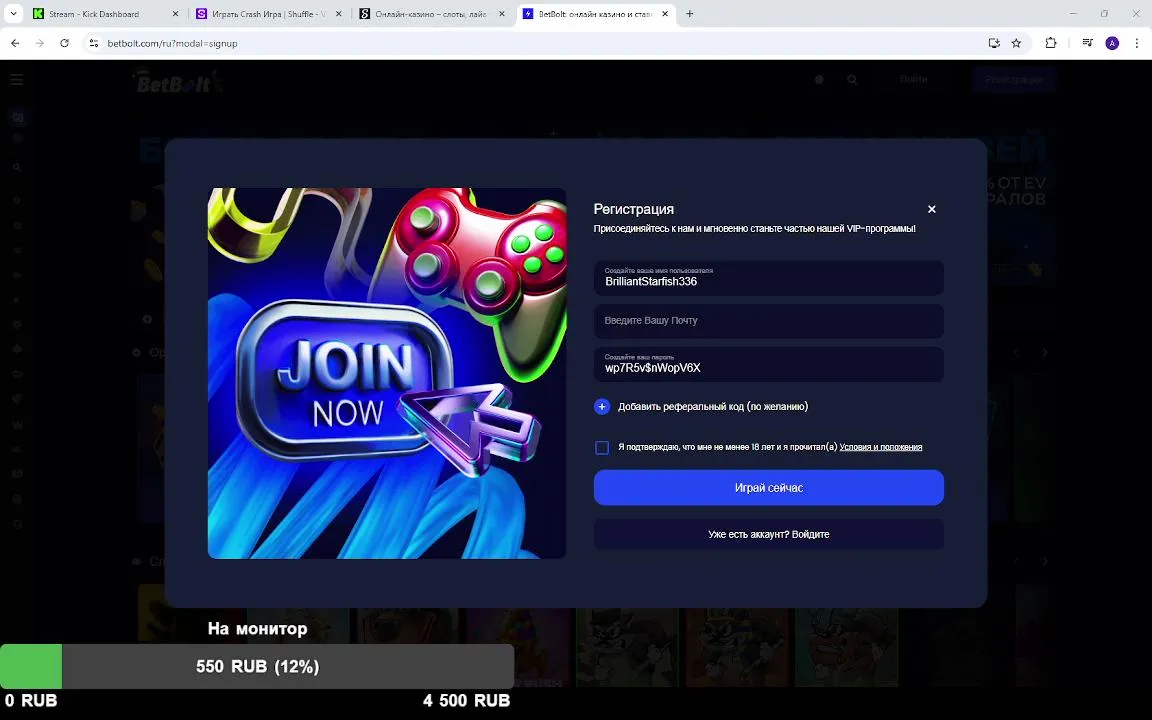1152x720 pixels.
Task: Click the password field
Action: [768, 364]
